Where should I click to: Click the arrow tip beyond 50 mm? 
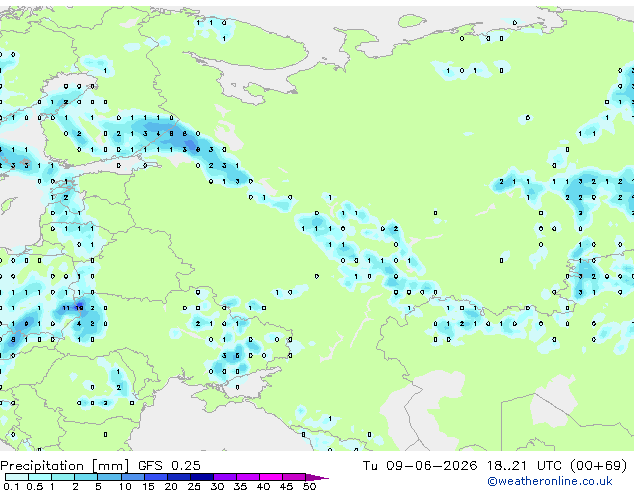[317, 477]
